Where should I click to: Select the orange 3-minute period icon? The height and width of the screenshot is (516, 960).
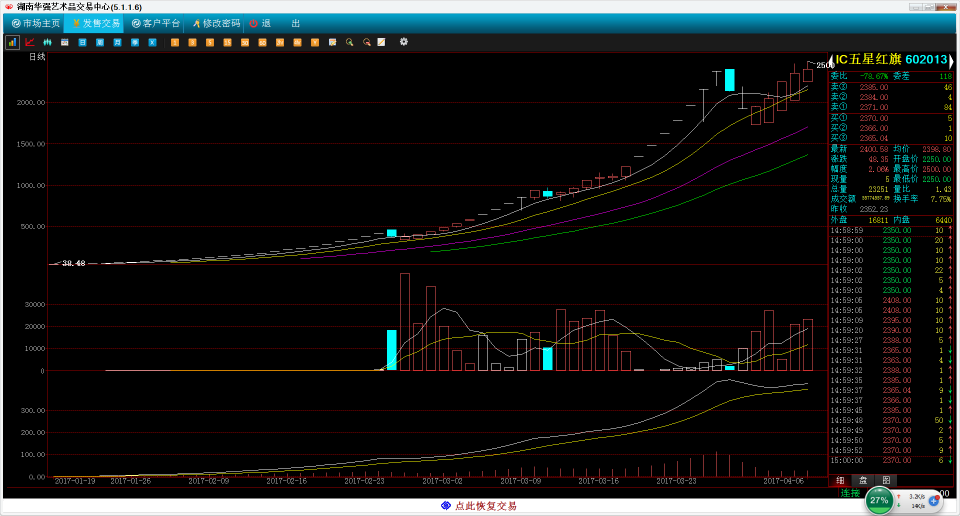click(192, 42)
